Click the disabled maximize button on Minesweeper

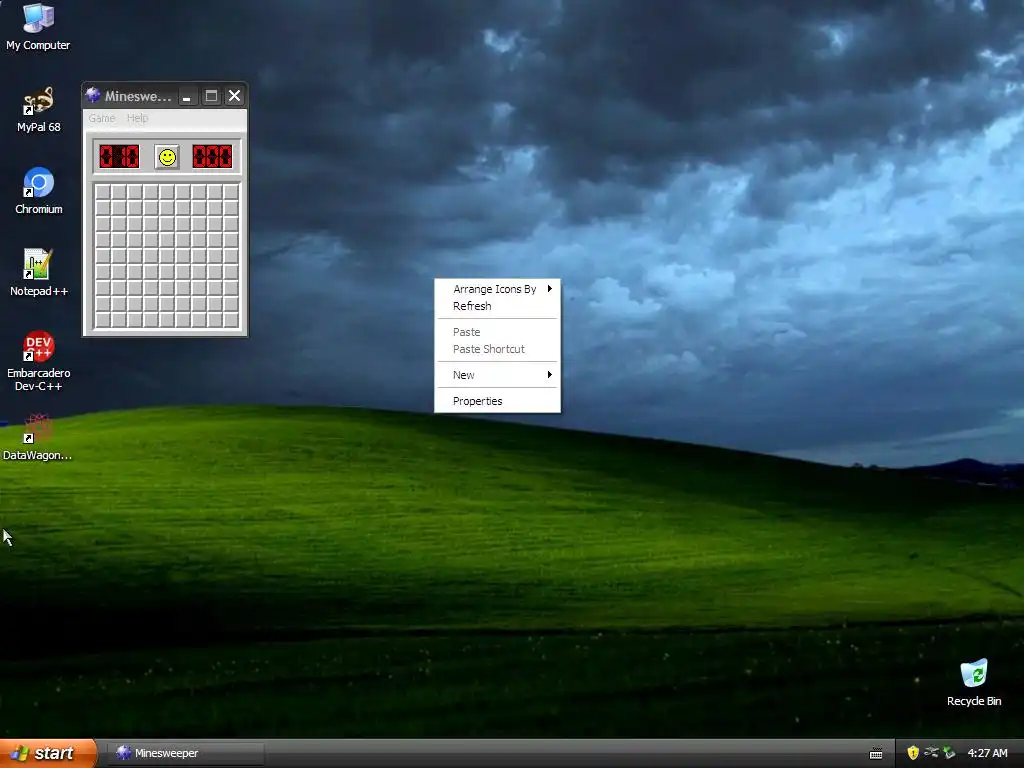(x=211, y=96)
